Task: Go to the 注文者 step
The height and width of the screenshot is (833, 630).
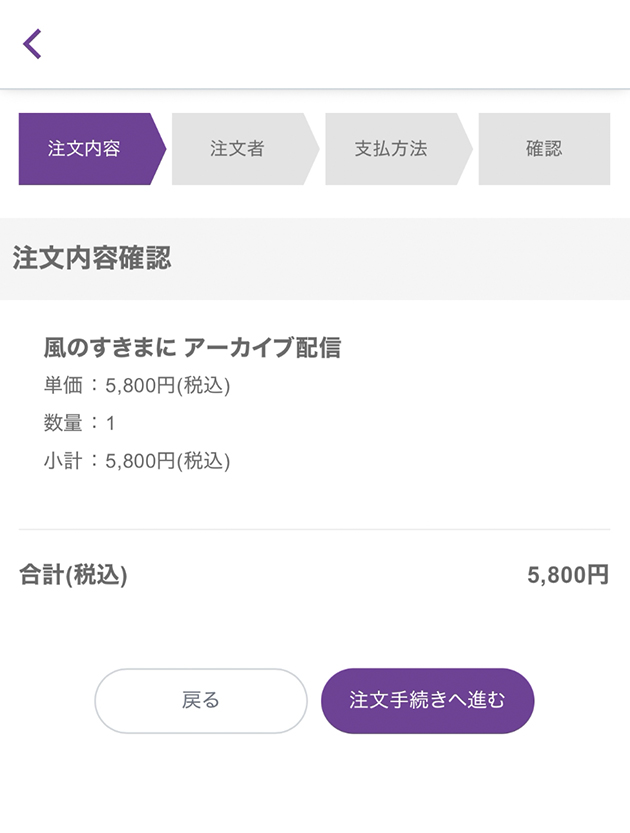Action: tap(238, 149)
